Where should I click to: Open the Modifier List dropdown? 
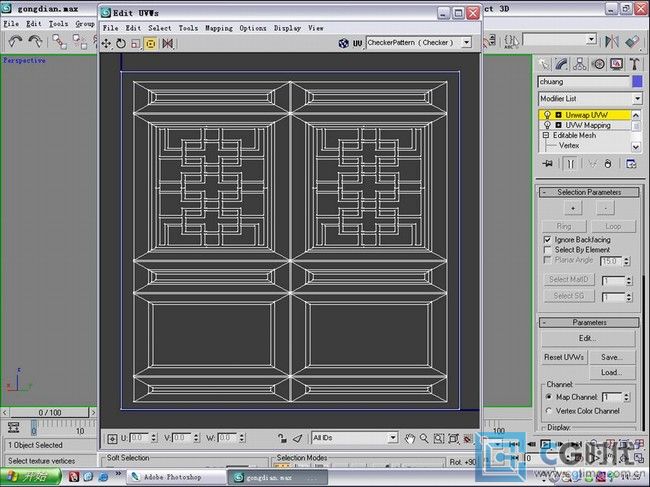pyautogui.click(x=637, y=99)
